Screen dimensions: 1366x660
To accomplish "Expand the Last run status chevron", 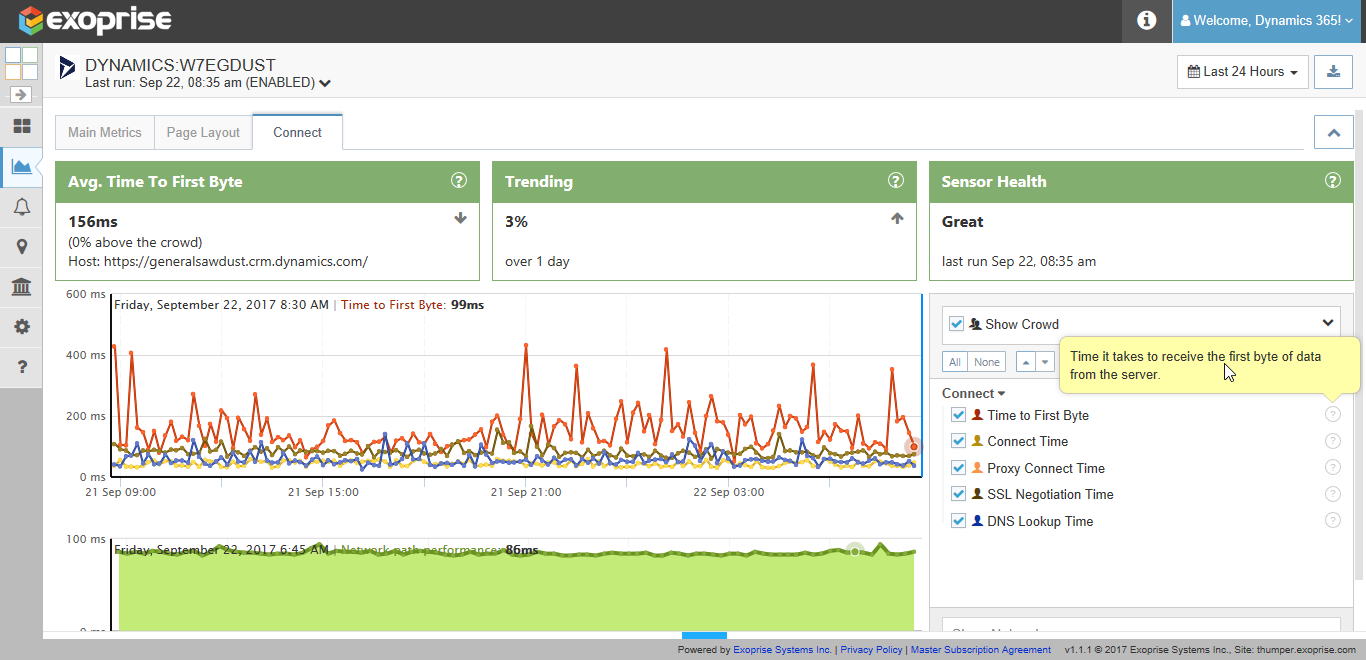I will pos(325,83).
